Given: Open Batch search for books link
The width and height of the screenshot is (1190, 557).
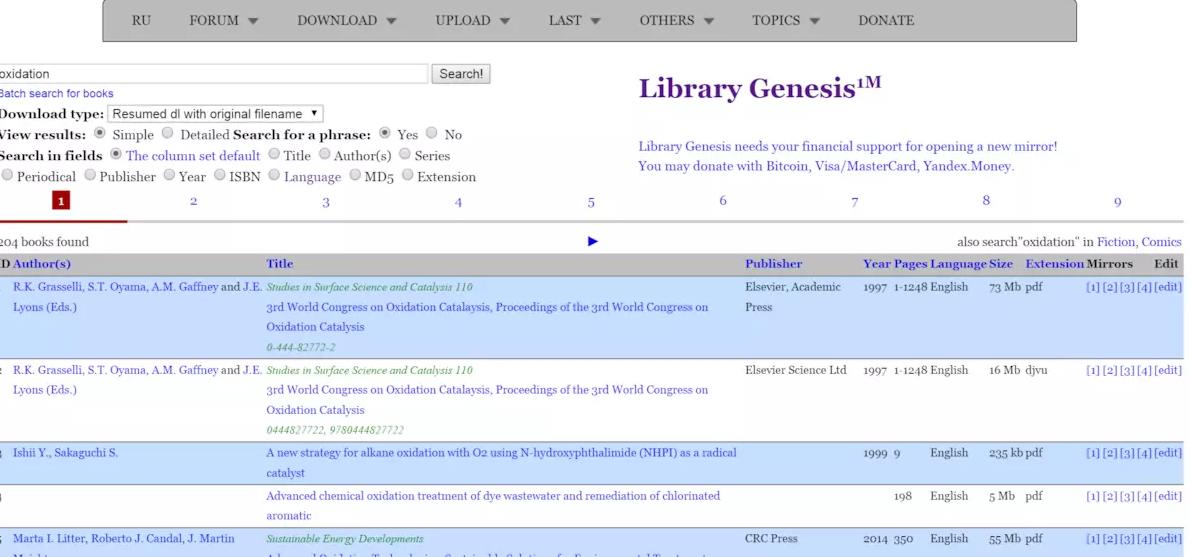Looking at the screenshot, I should pyautogui.click(x=56, y=93).
